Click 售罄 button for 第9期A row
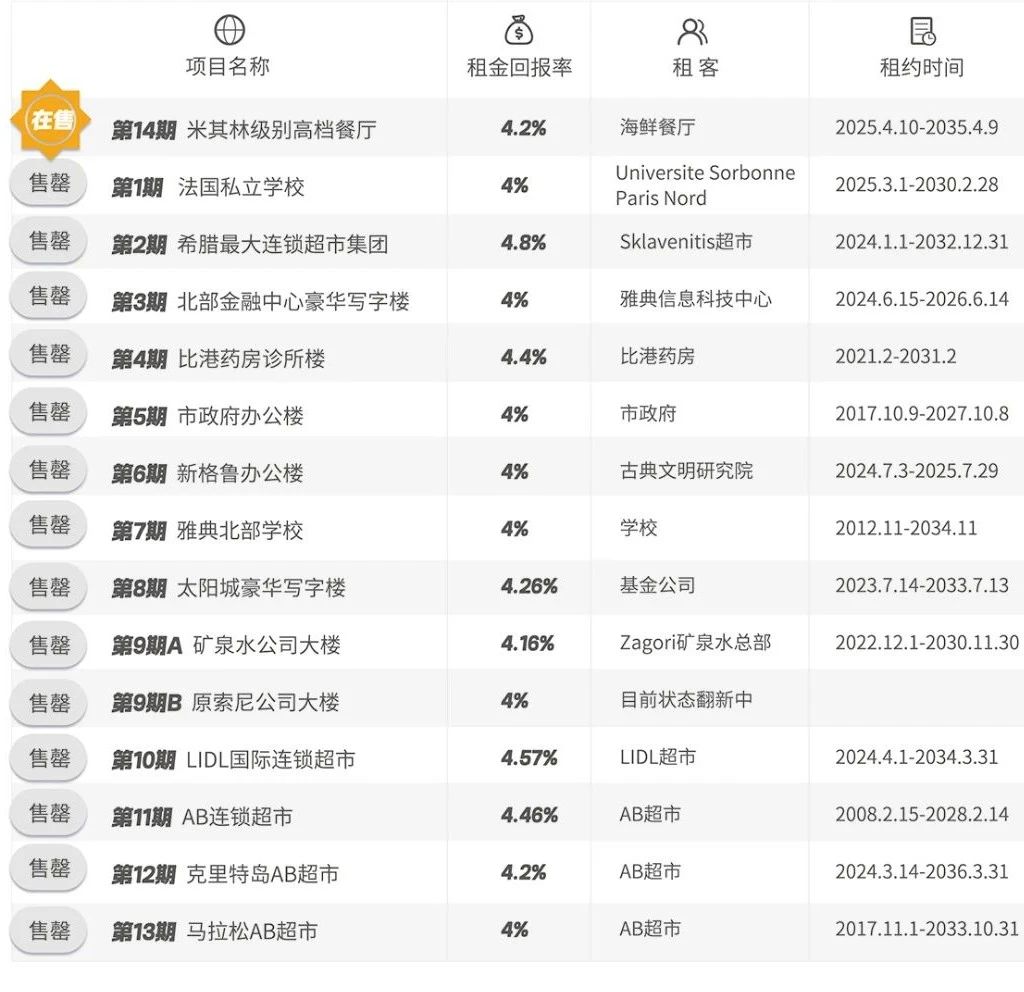1024x992 pixels. (49, 645)
